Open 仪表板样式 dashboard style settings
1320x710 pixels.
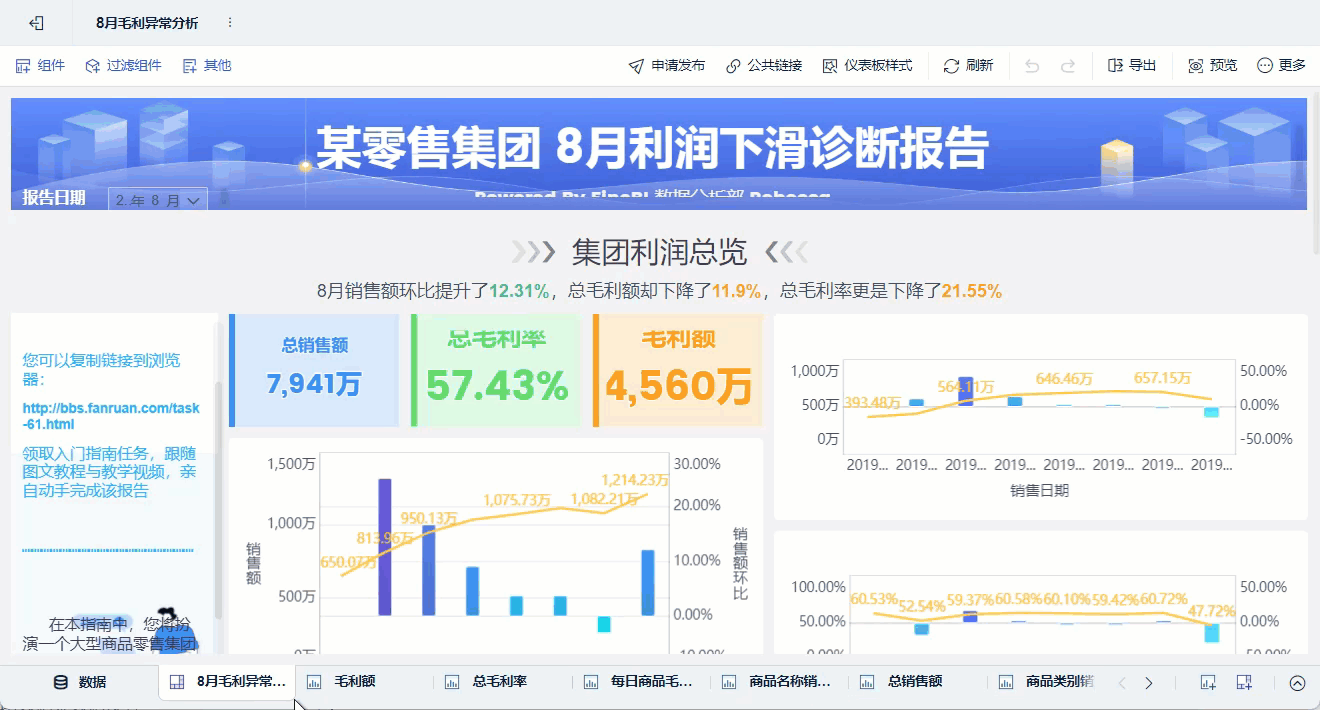click(x=868, y=65)
